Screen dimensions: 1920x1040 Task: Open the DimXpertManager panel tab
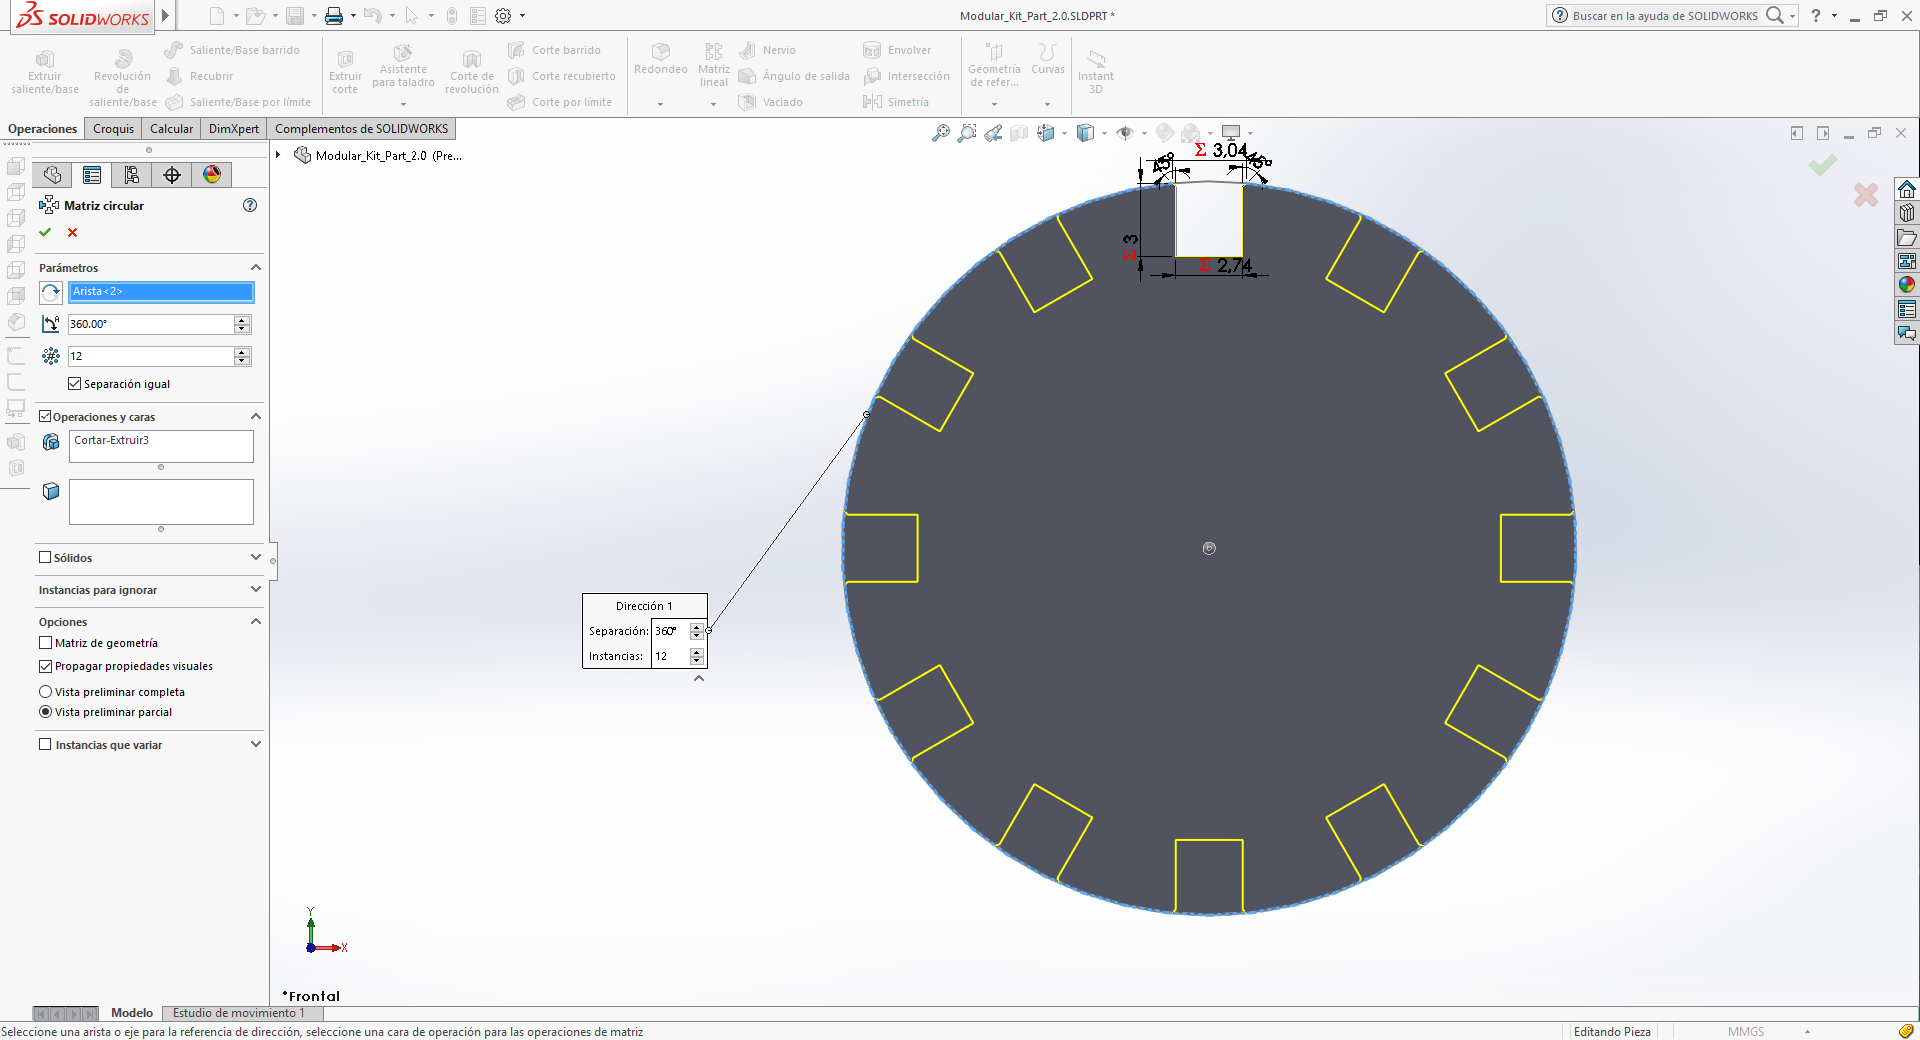(x=172, y=175)
